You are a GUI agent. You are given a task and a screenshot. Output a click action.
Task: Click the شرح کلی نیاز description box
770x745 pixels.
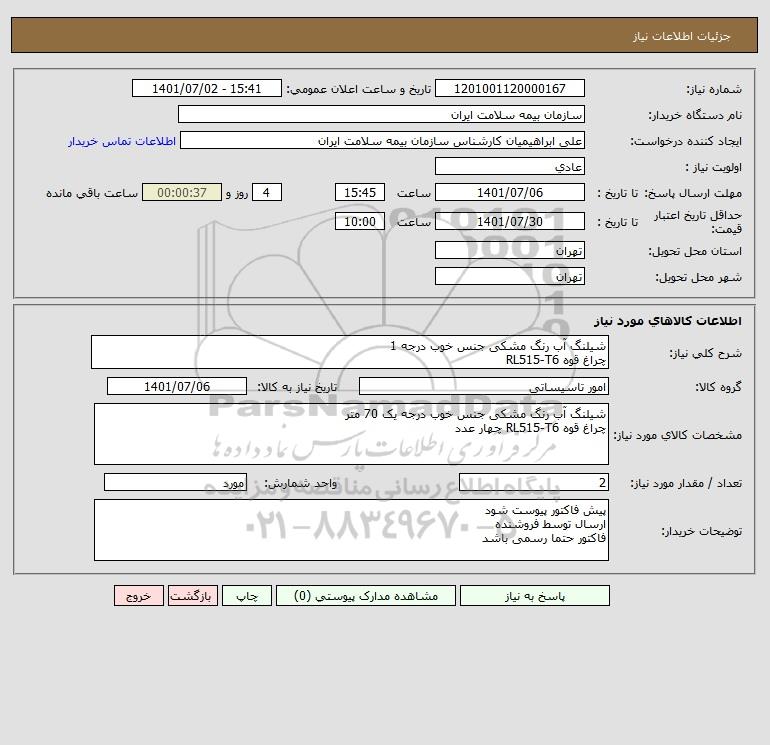350,352
